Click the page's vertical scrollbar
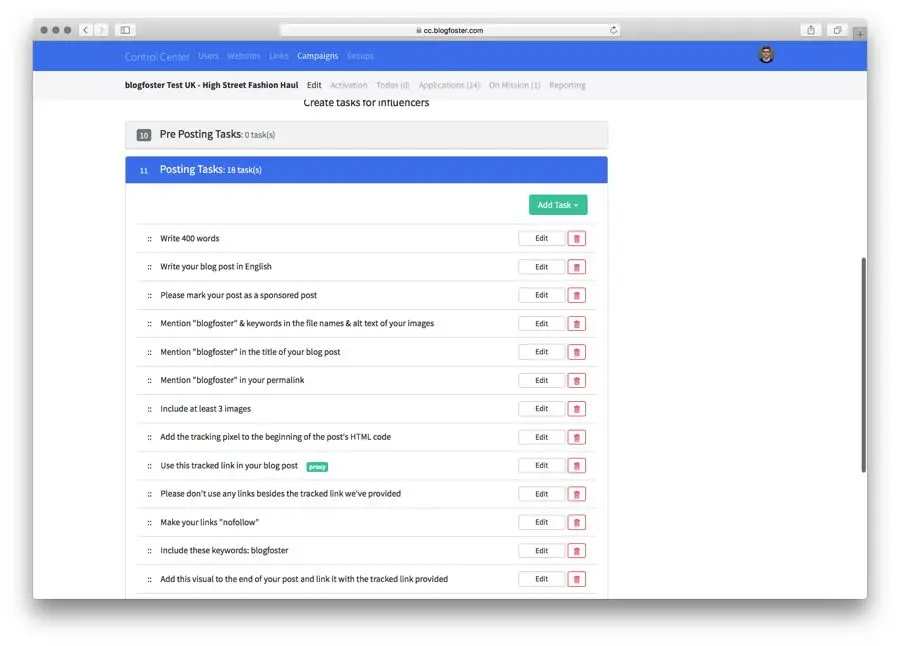Viewport: 900px width, 646px height. click(863, 365)
